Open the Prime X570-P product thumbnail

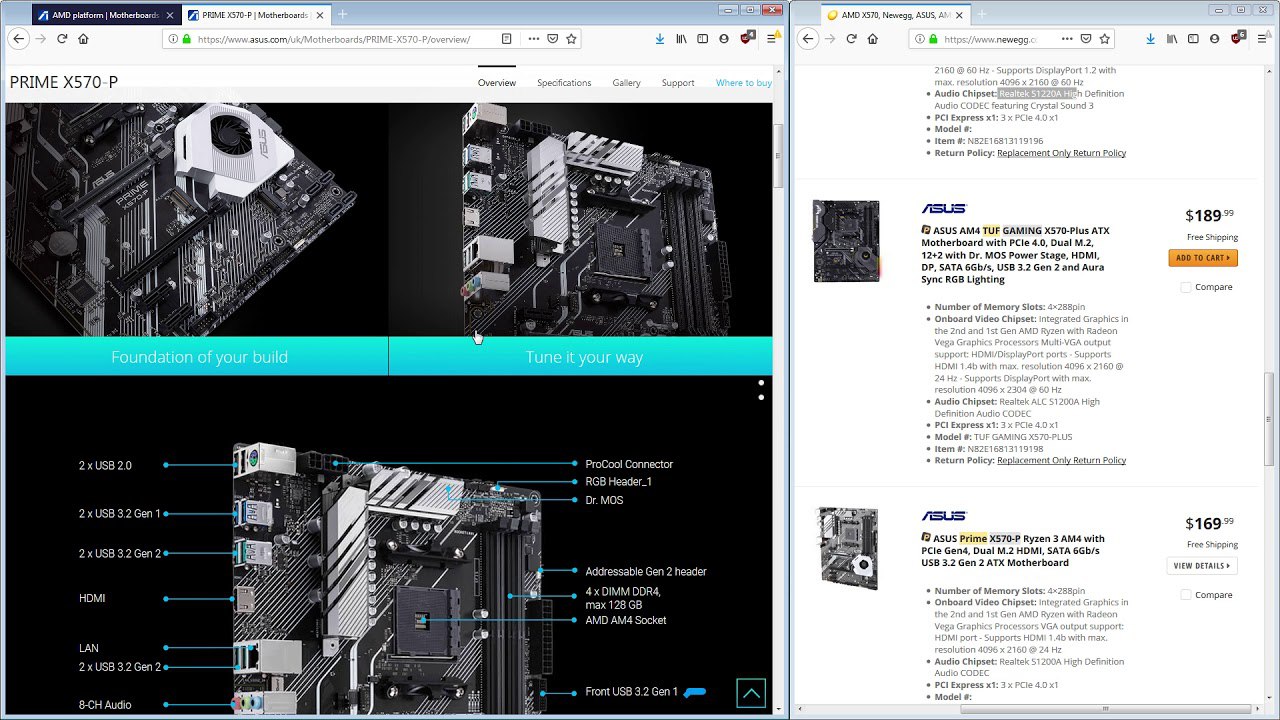click(846, 548)
